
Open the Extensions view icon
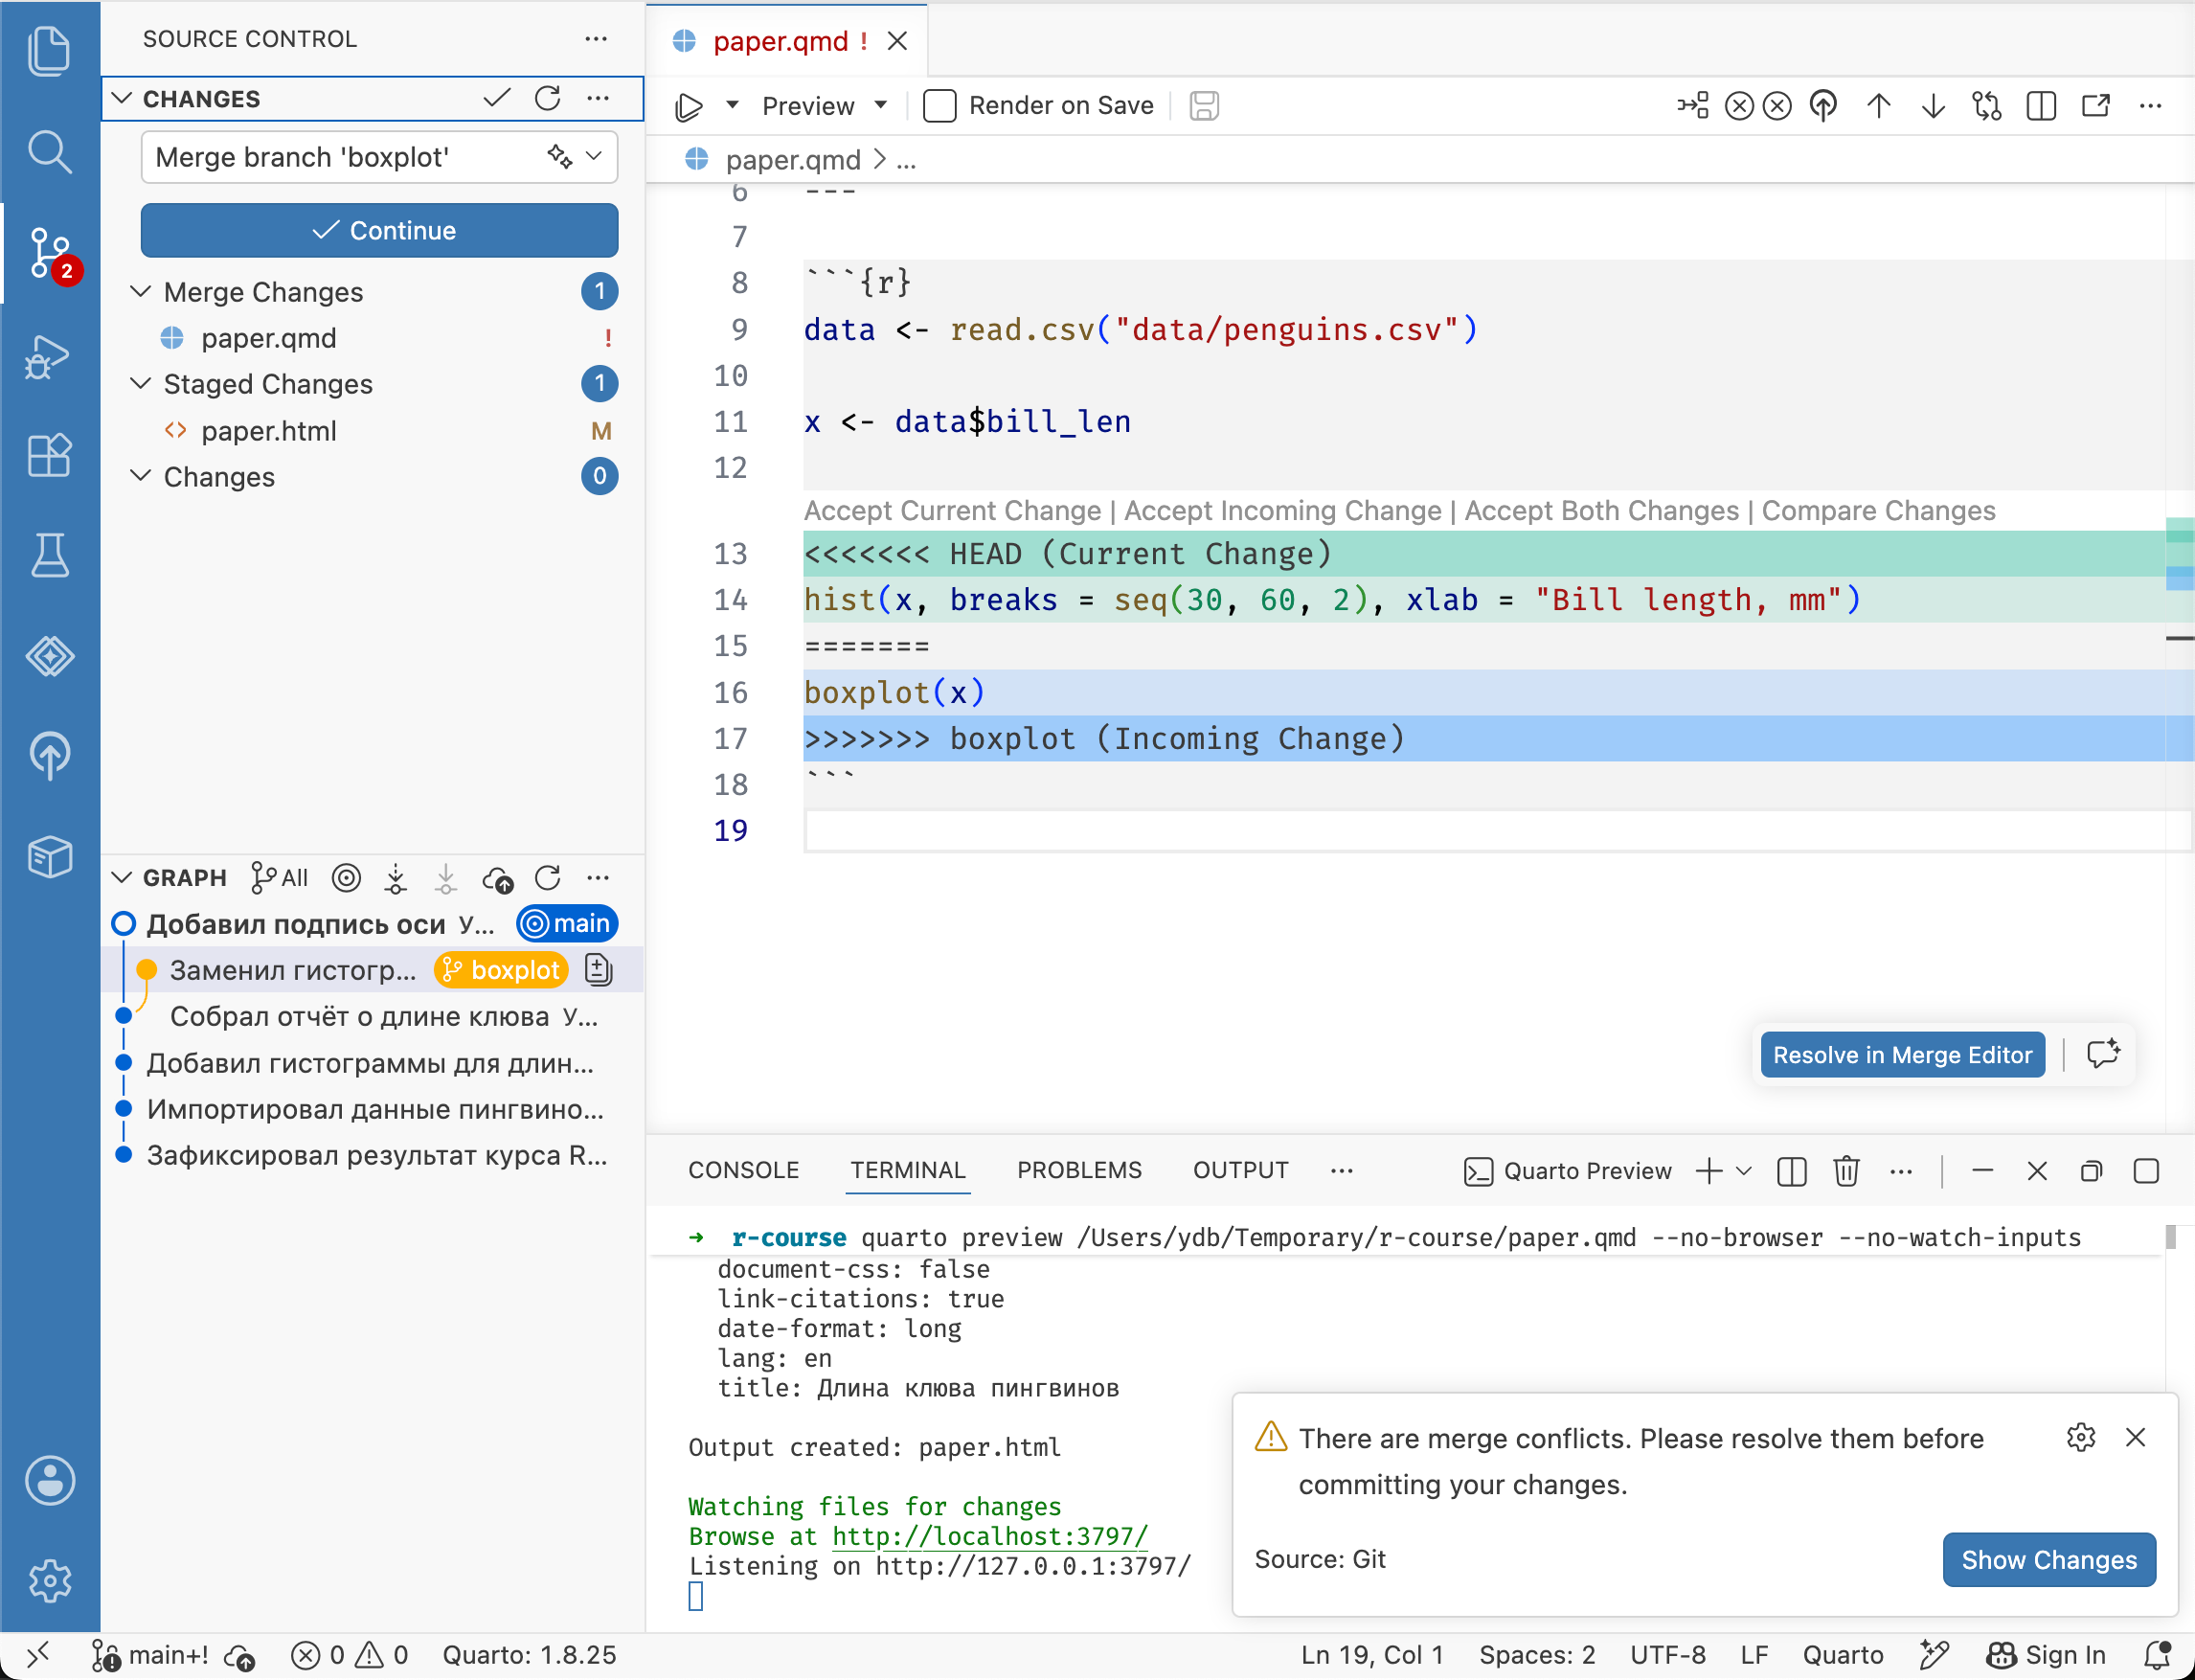click(x=49, y=456)
